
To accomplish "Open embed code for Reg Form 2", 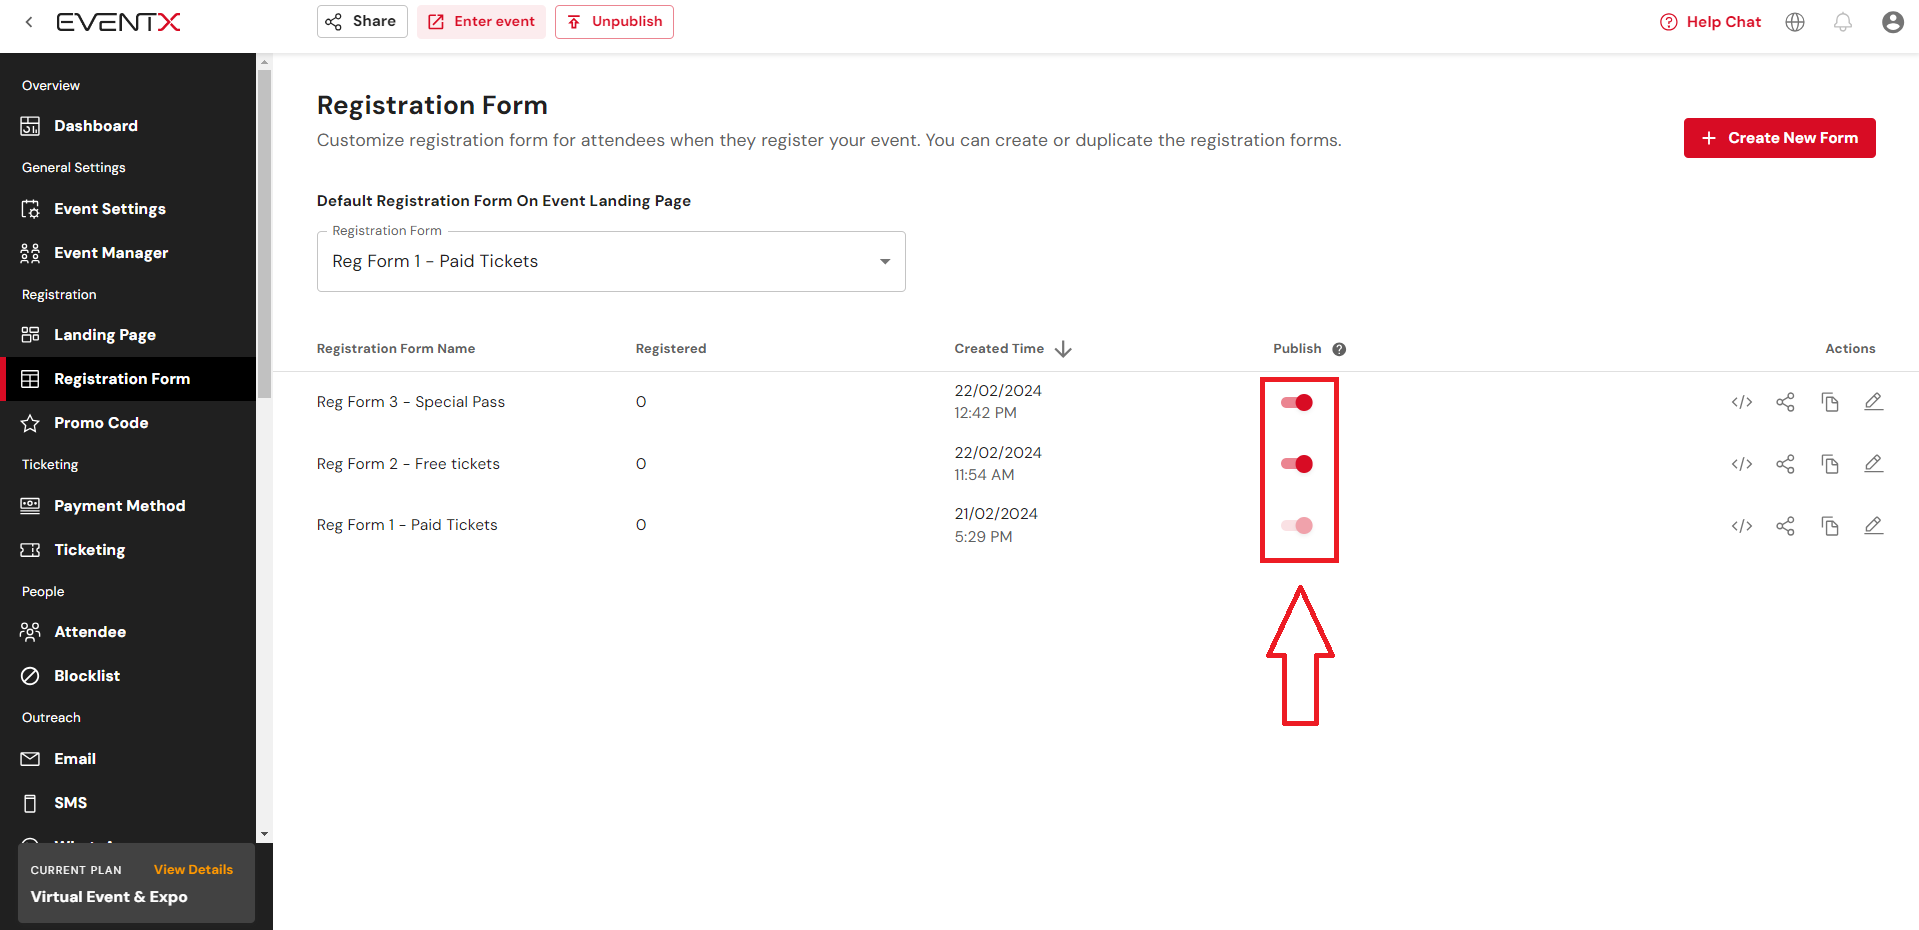I will click(1742, 464).
